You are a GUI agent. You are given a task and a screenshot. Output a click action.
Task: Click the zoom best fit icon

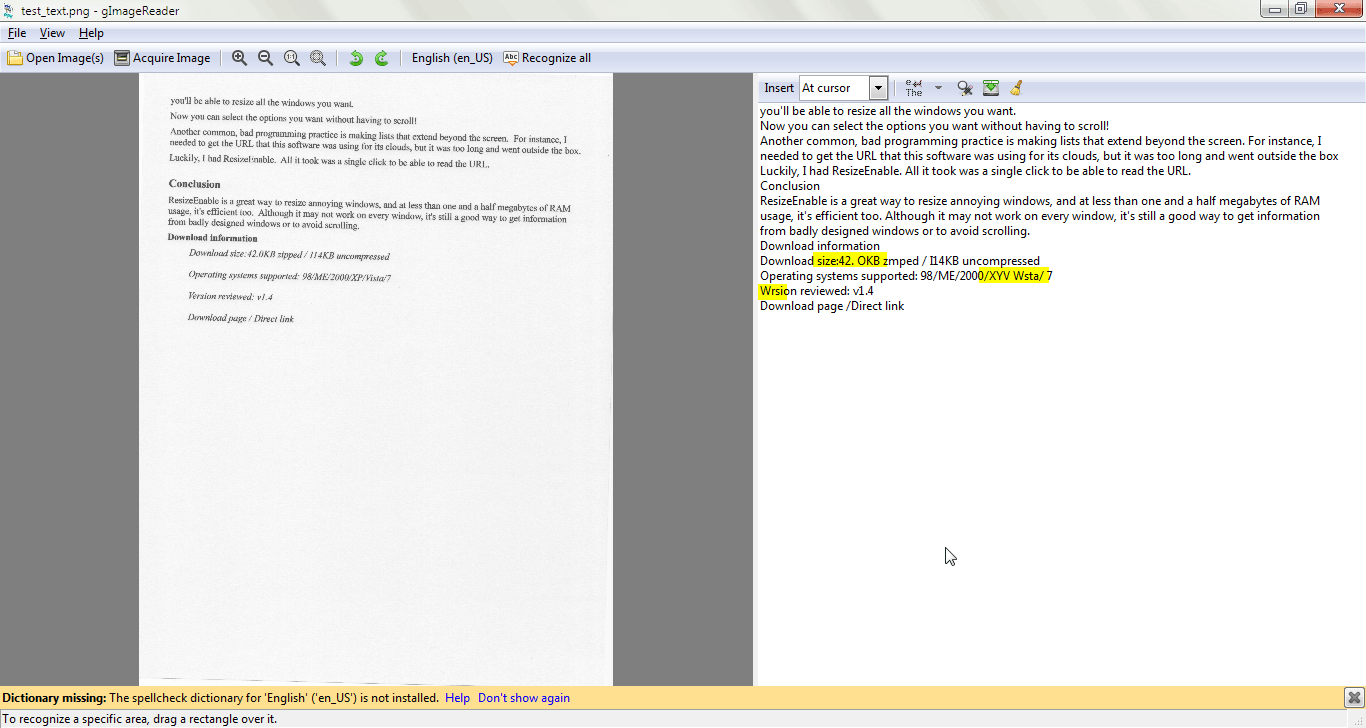[317, 58]
